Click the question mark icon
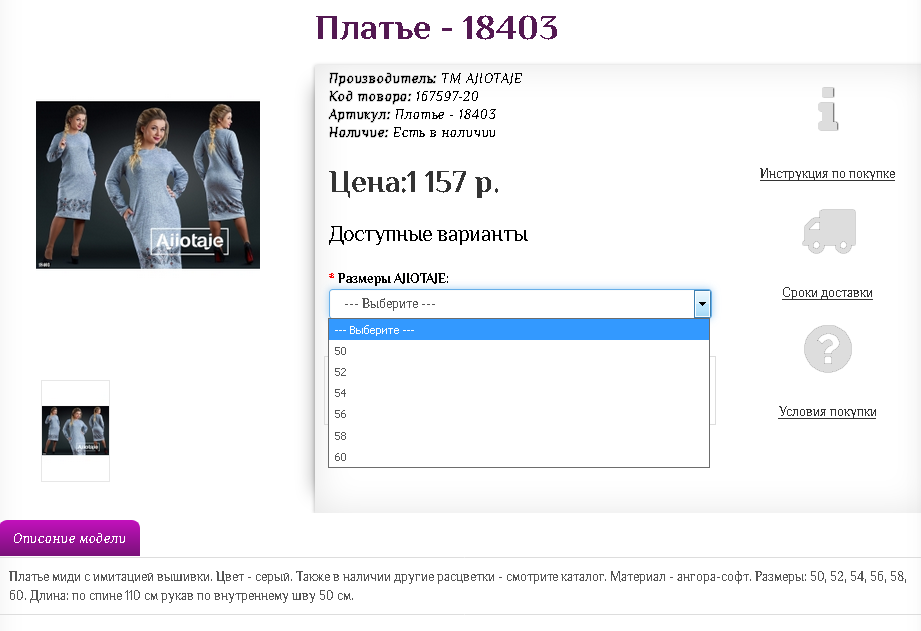This screenshot has width=921, height=631. click(x=828, y=349)
